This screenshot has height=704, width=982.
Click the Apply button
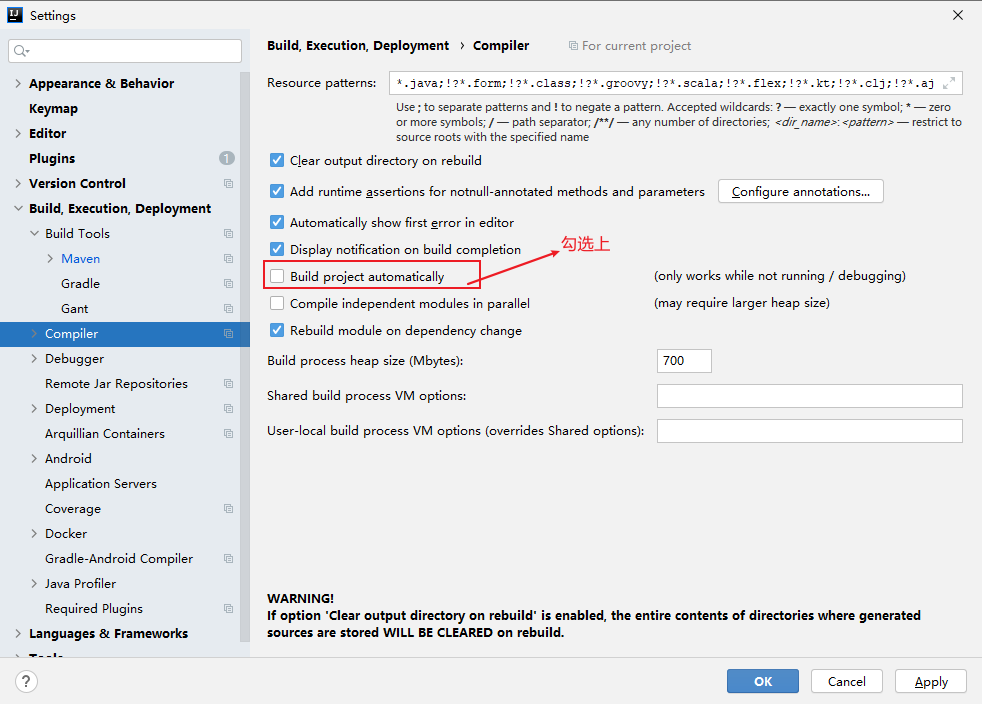(930, 681)
